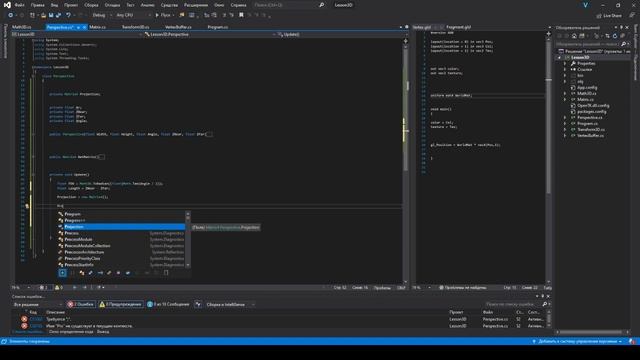The image size is (640, 360).
Task: Expand the Properties node in Solution Explorer
Action: [565, 64]
